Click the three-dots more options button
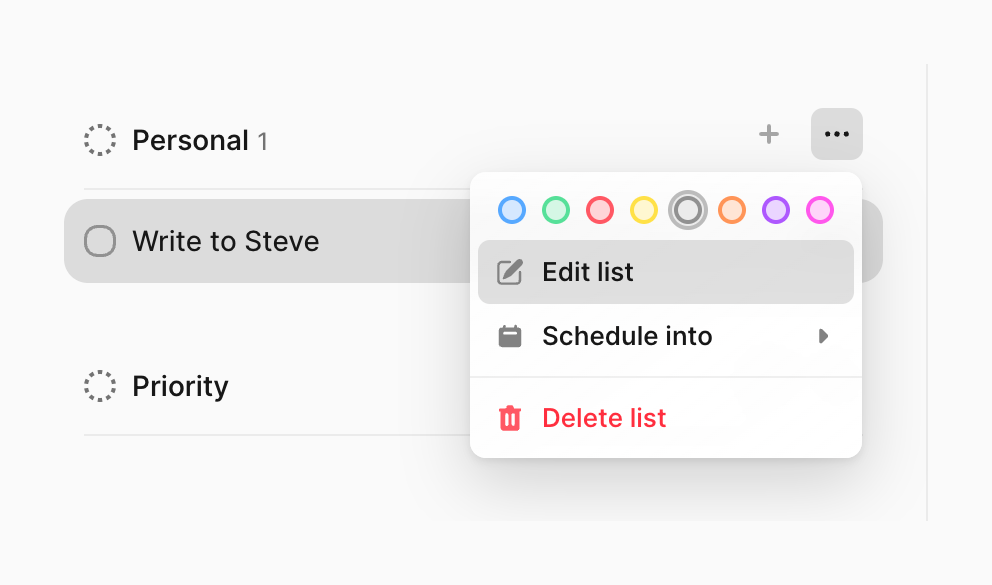This screenshot has width=992, height=585. 837,134
